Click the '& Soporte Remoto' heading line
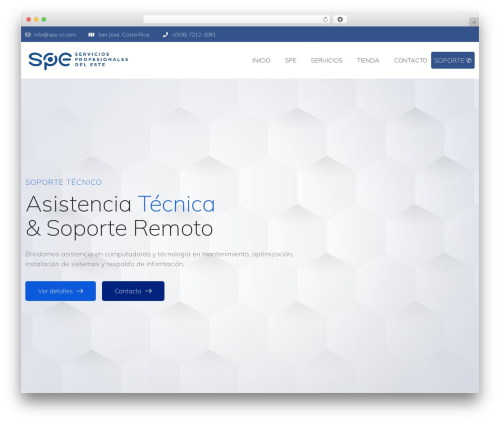The height and width of the screenshot is (423, 500). pos(119,229)
